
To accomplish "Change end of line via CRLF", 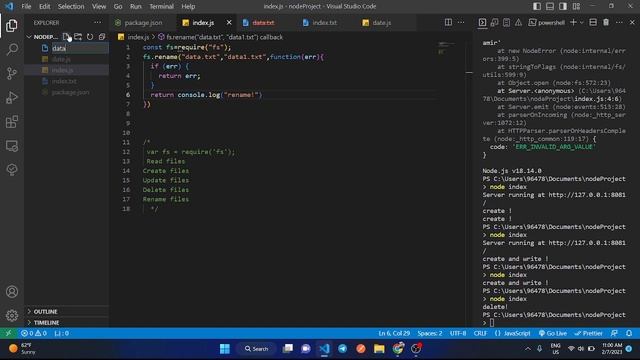I will [480, 333].
